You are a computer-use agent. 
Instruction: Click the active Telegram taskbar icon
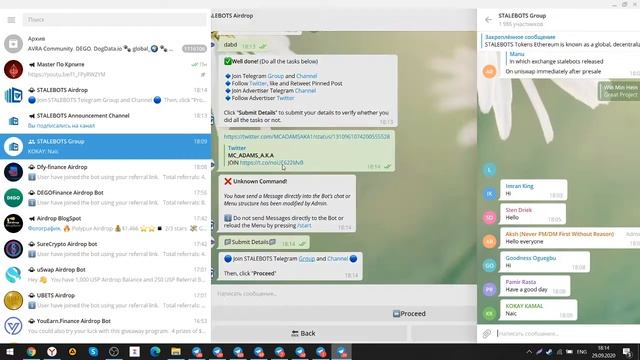pyautogui.click(x=341, y=351)
